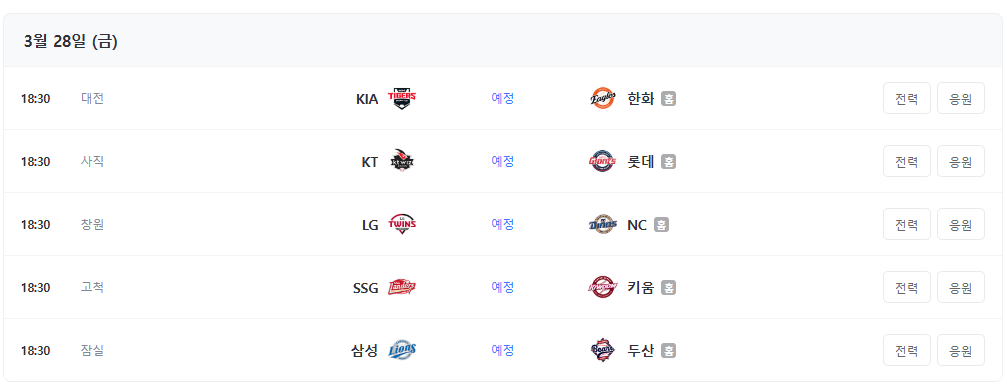Open 예정 link for 잠실 game
Viewport: 1007px width, 389px height.
click(503, 350)
